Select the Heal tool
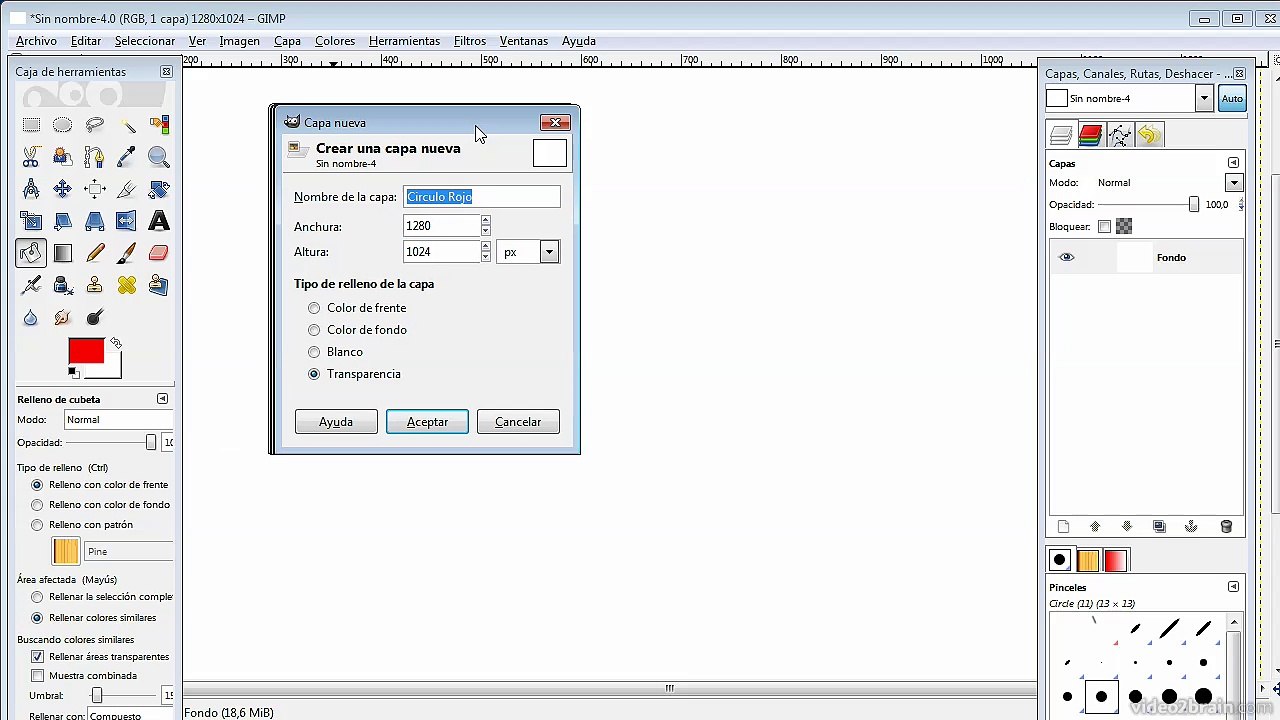This screenshot has width=1280, height=720. (x=127, y=285)
